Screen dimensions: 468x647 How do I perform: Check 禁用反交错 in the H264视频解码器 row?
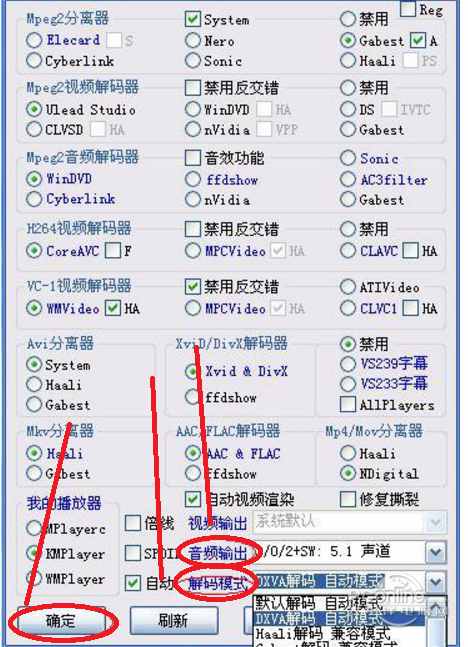coord(192,229)
